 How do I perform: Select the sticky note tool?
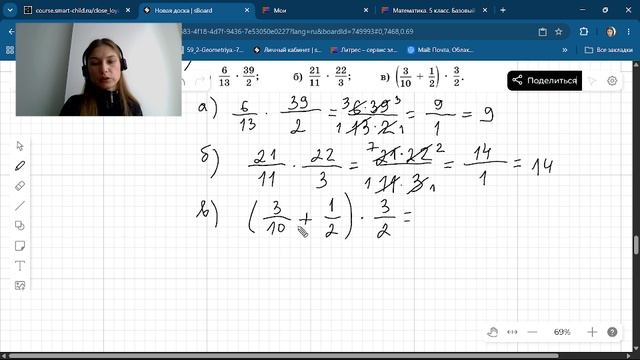pyautogui.click(x=20, y=246)
